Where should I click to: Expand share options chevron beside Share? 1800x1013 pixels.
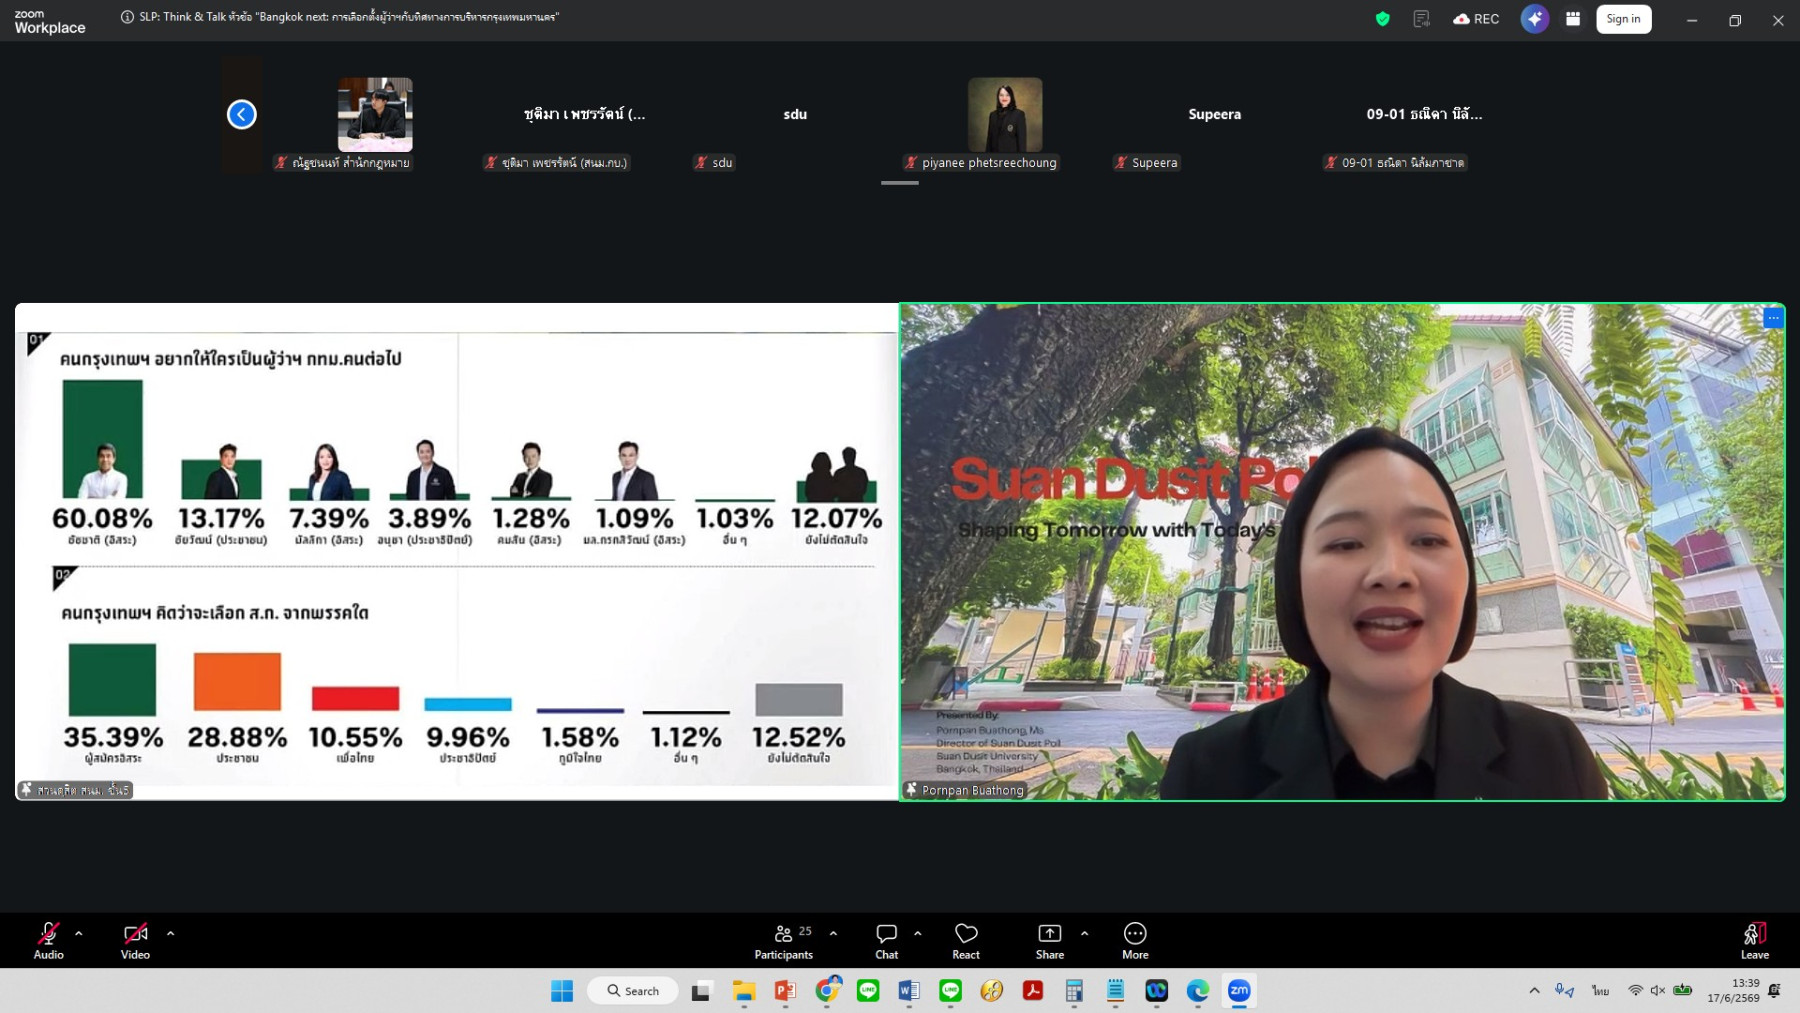pos(1084,933)
